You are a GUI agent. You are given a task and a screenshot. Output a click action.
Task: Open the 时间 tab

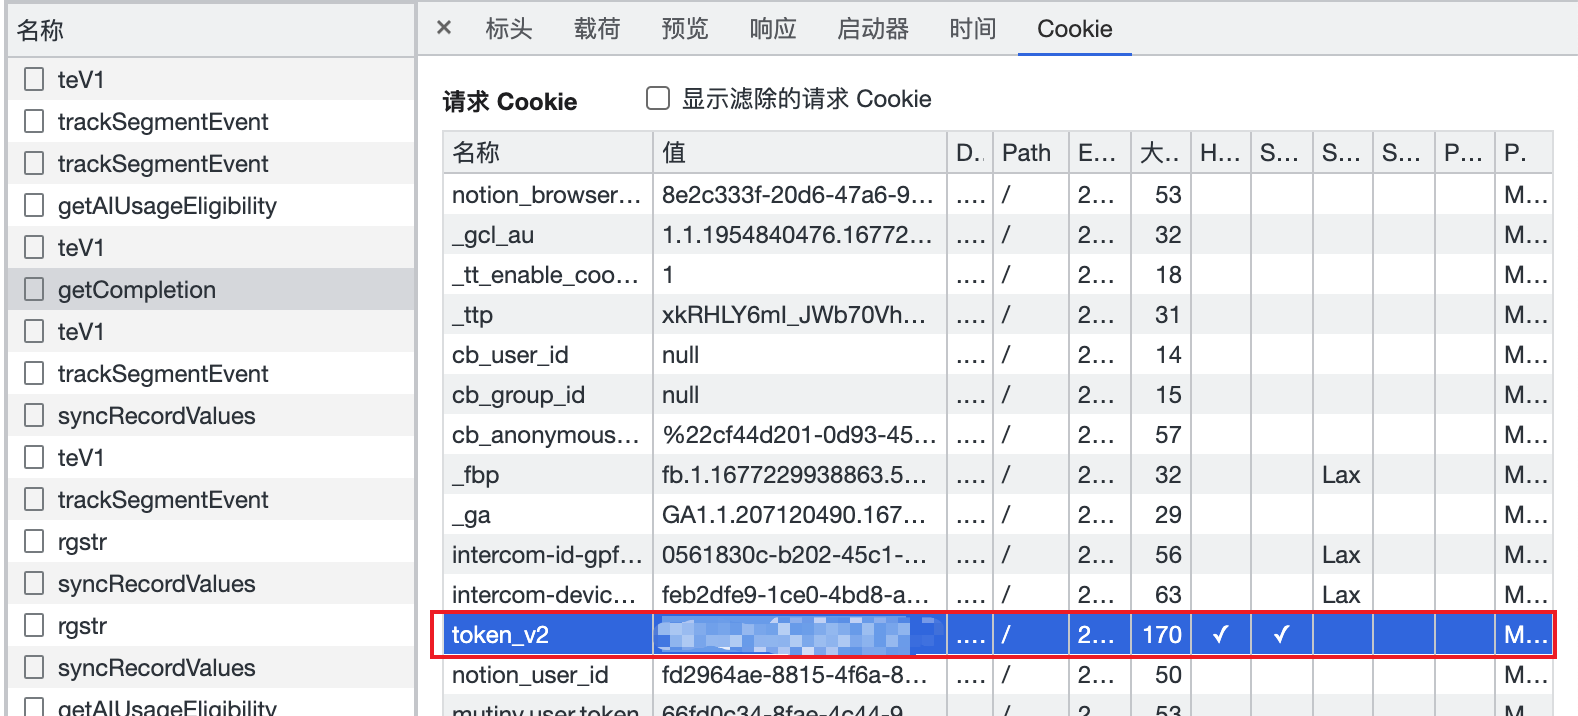tap(973, 29)
